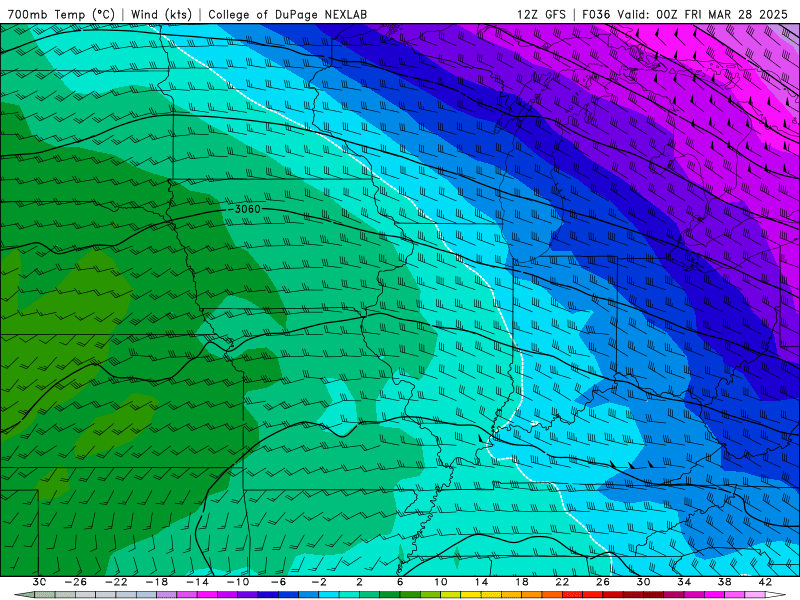Click the '-10' color scale label
This screenshot has width=800, height=600.
pos(238,582)
